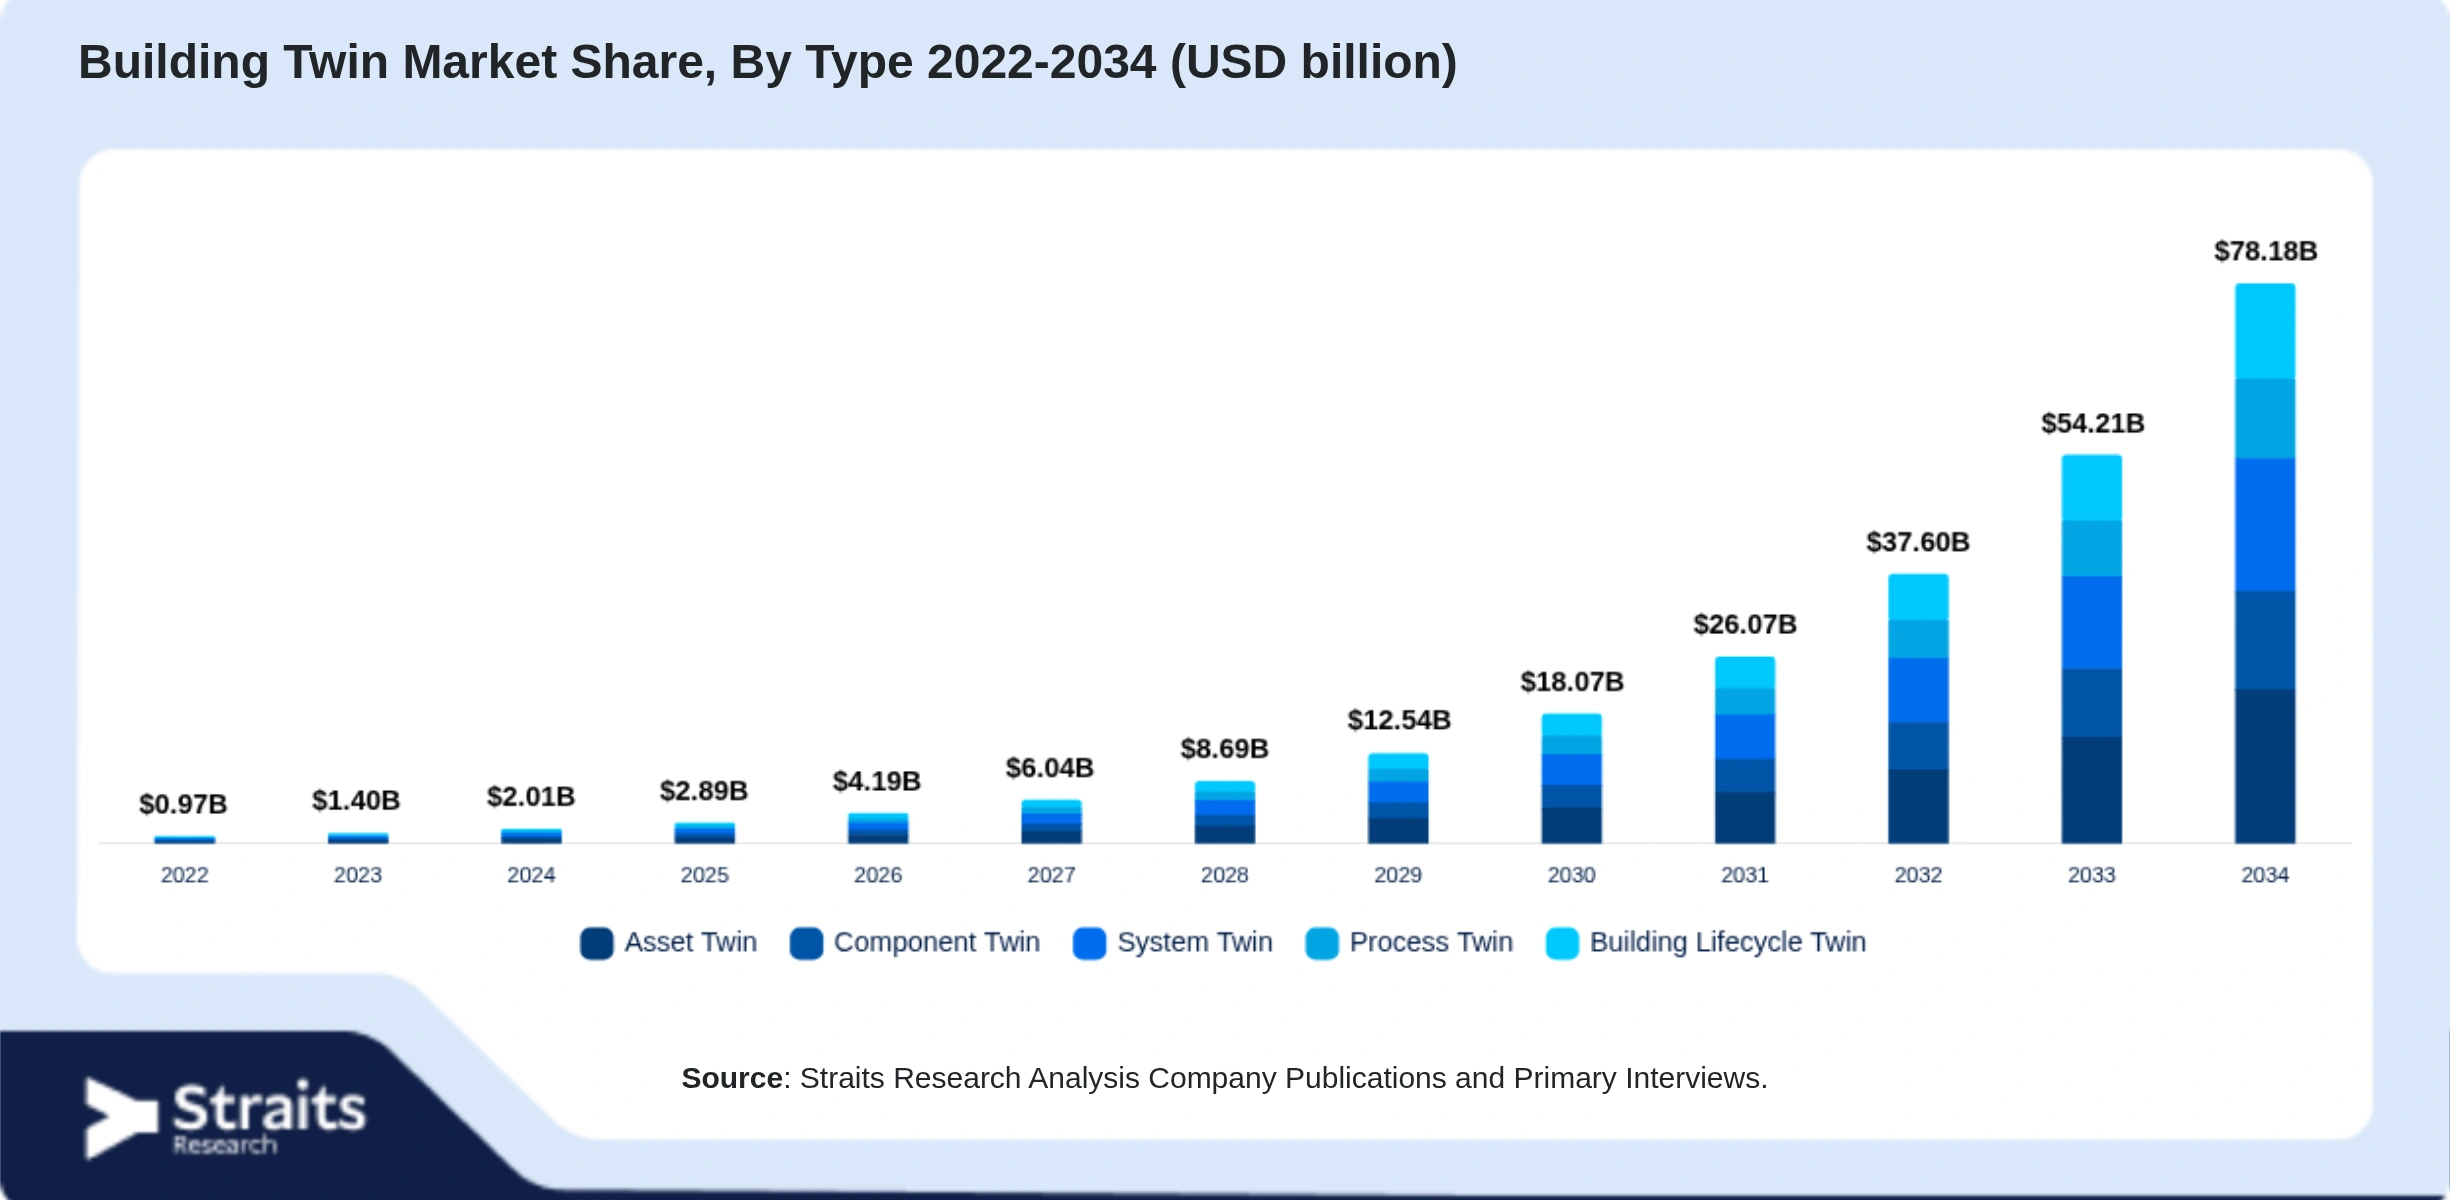Viewport: 2450px width, 1200px height.
Task: Click Building Lifecycle segment of 2034 bar
Action: point(2265,331)
